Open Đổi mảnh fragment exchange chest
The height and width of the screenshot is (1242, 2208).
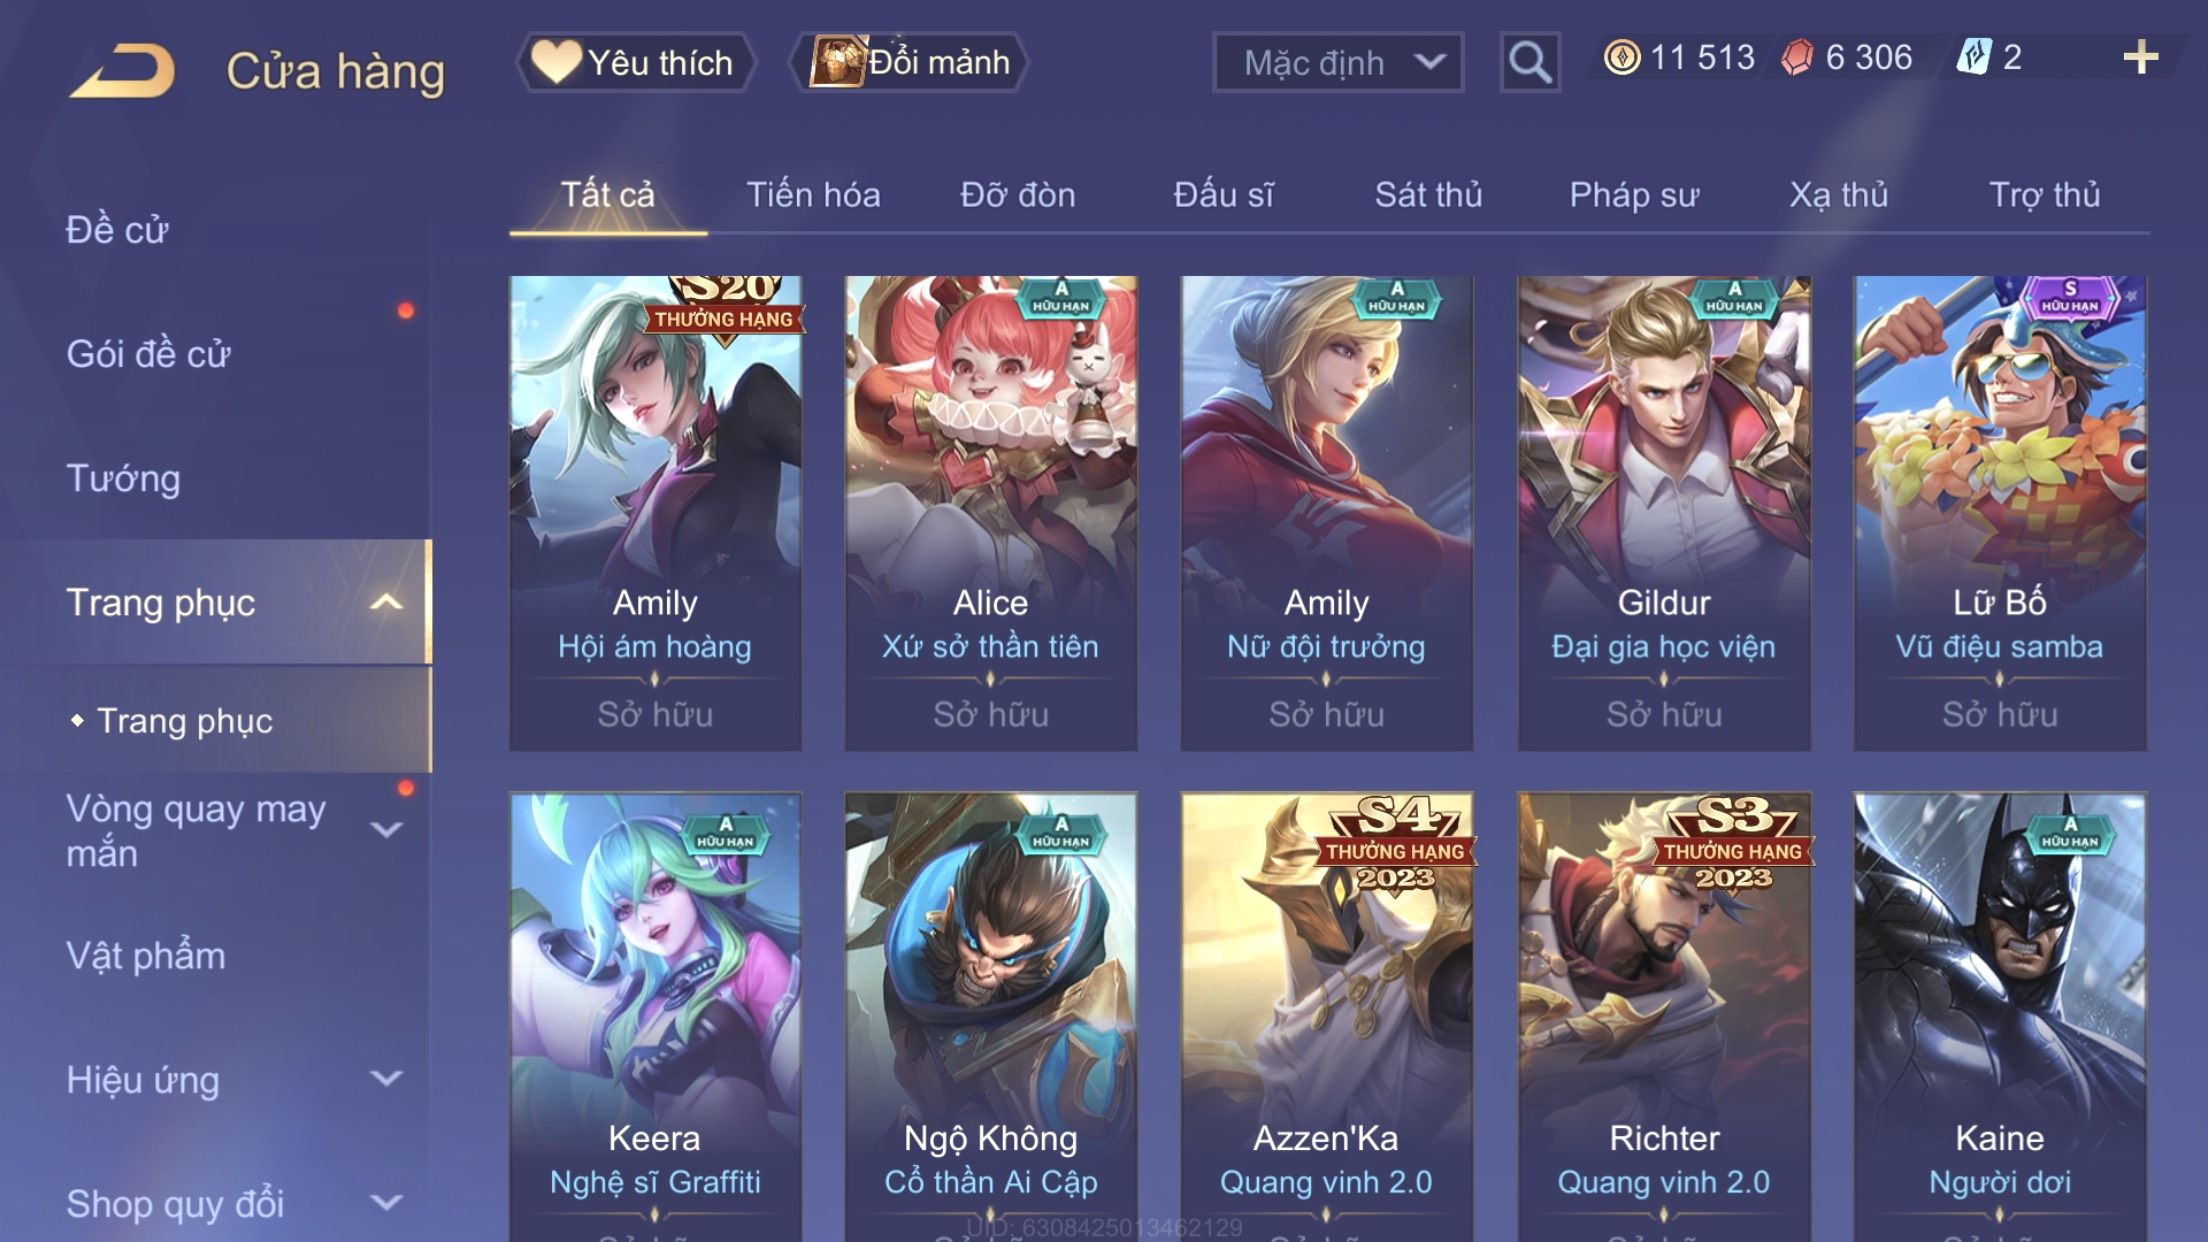pyautogui.click(x=909, y=62)
